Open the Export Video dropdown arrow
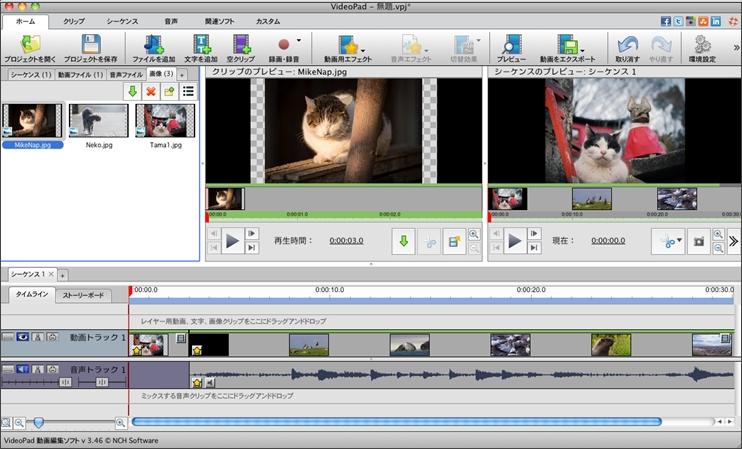742x449 pixels. pyautogui.click(x=582, y=50)
